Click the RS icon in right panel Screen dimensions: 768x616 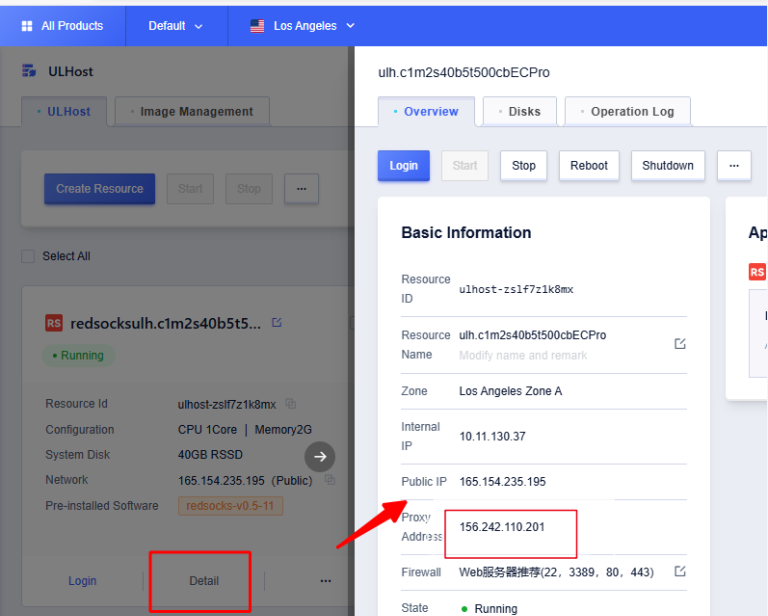point(757,272)
